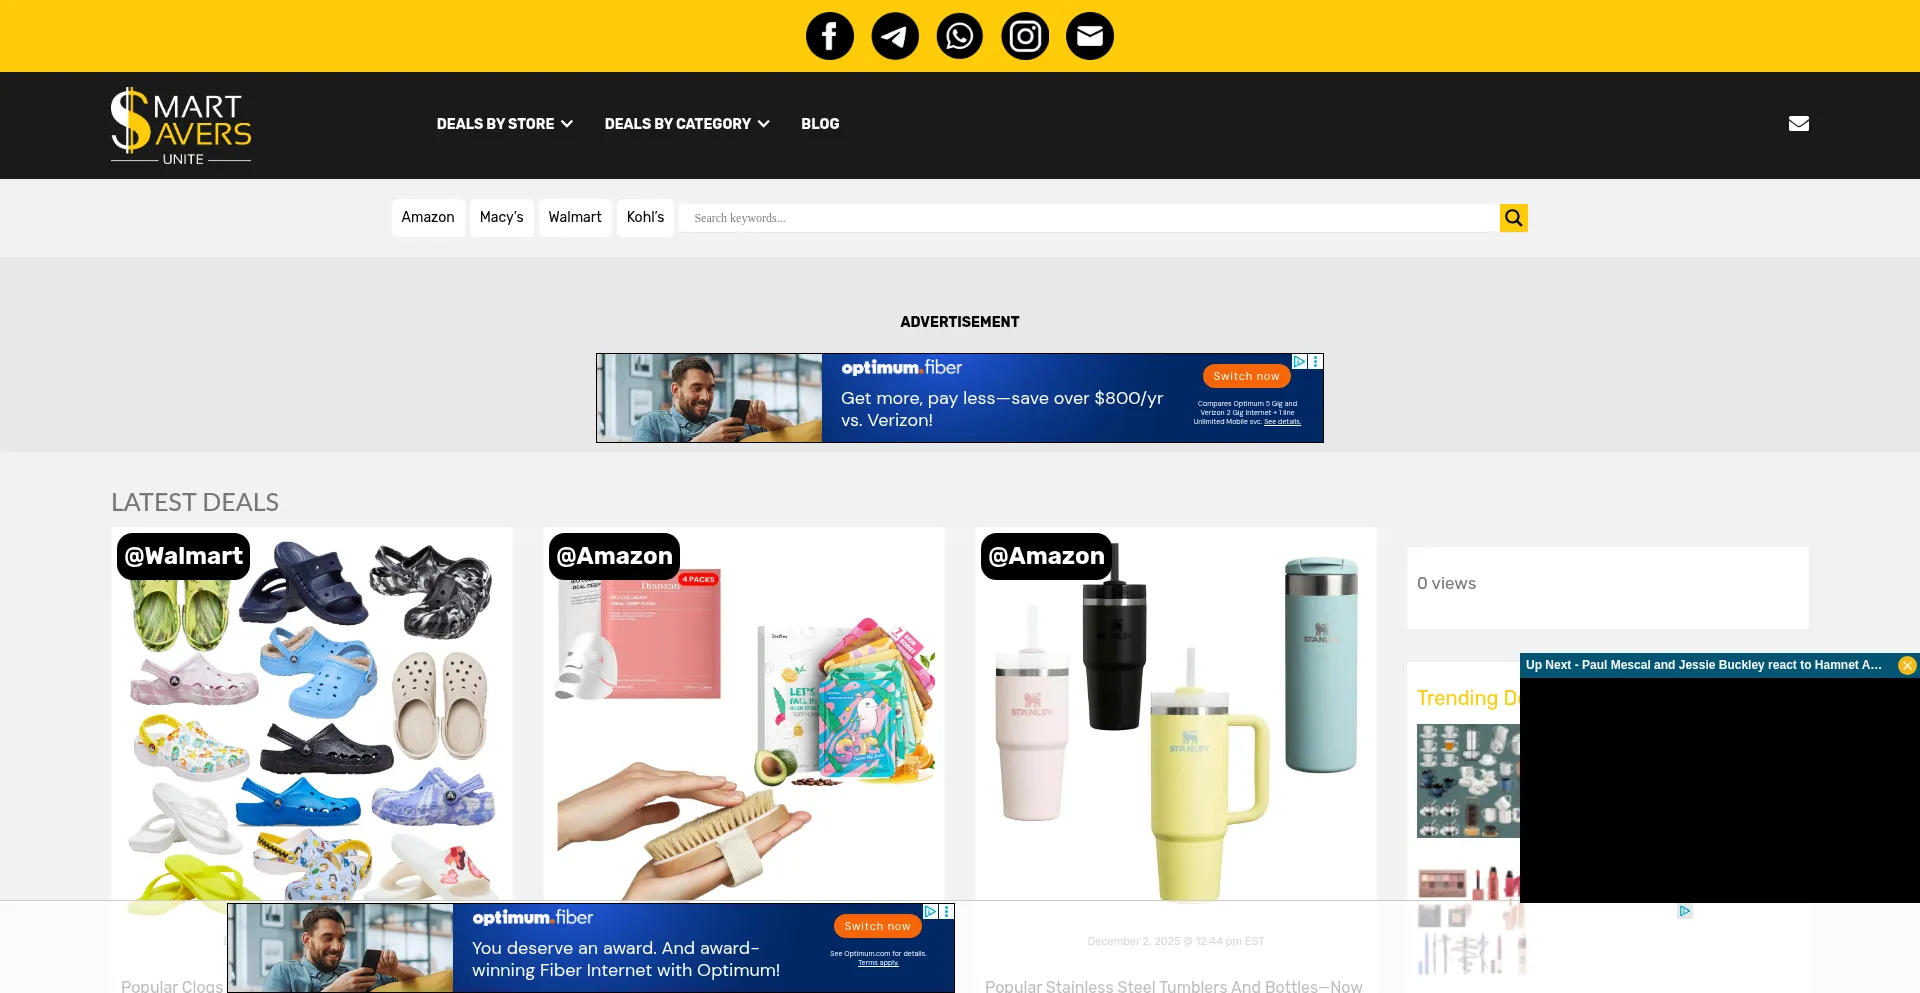Open the Instagram social icon
This screenshot has height=993, width=1920.
[x=1025, y=36]
